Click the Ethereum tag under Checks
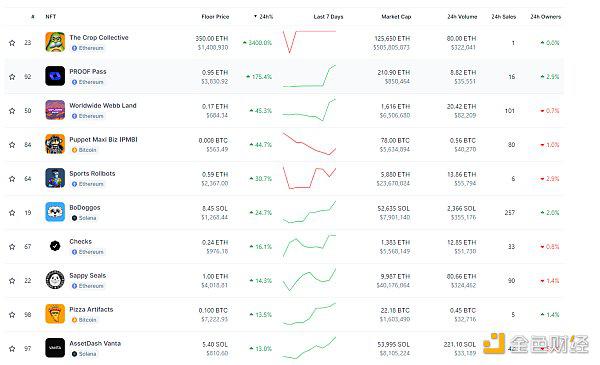This screenshot has width=600, height=365. click(x=88, y=252)
